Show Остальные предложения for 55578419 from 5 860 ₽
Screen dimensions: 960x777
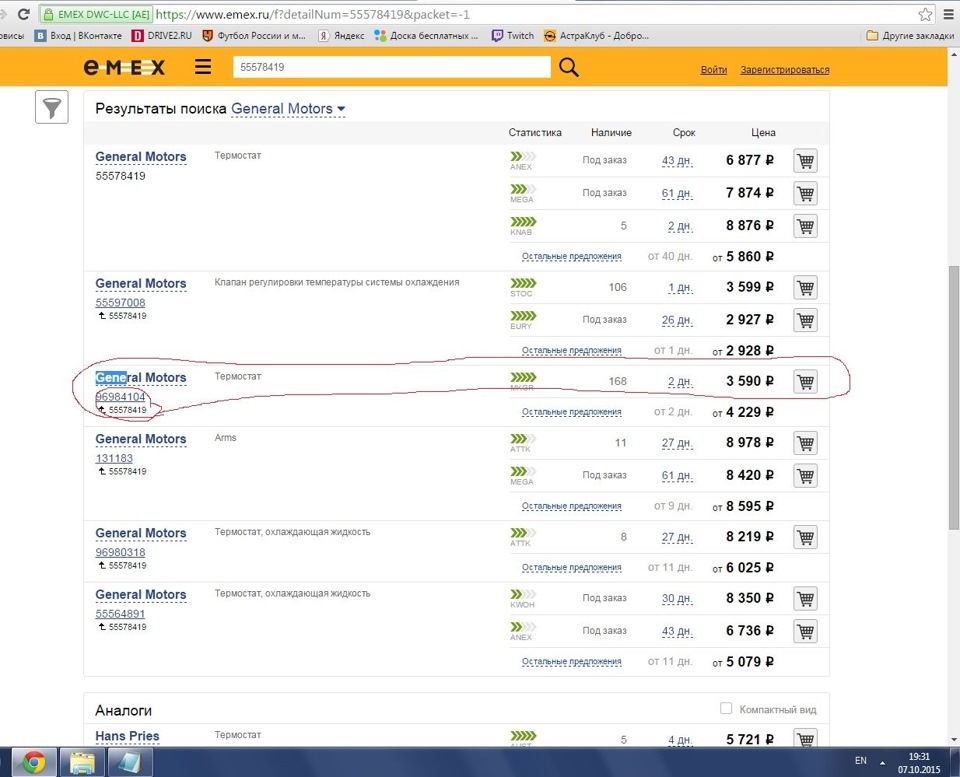pos(571,257)
